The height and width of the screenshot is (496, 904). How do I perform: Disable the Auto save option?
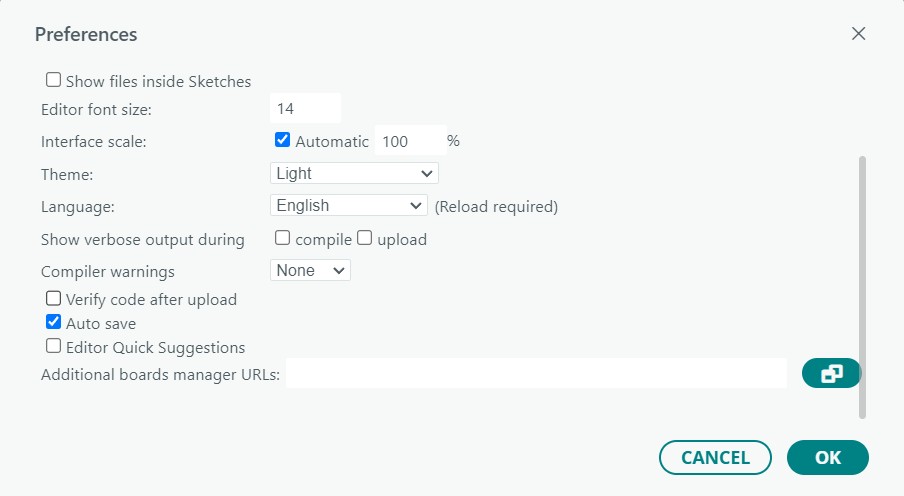pos(54,323)
